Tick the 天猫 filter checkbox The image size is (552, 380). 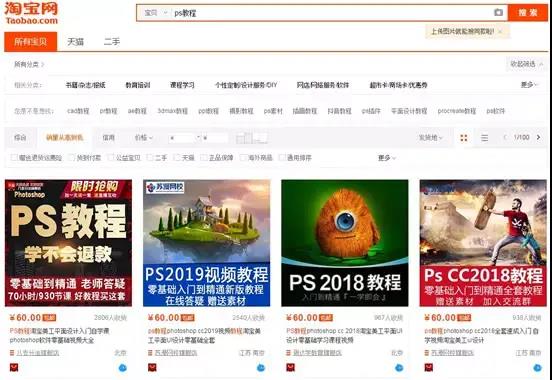point(177,158)
